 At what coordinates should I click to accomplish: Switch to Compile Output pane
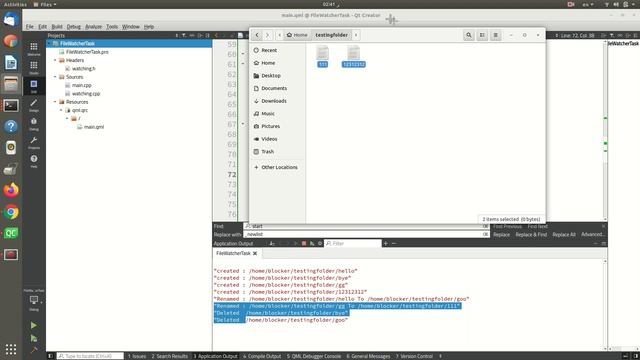(262, 356)
